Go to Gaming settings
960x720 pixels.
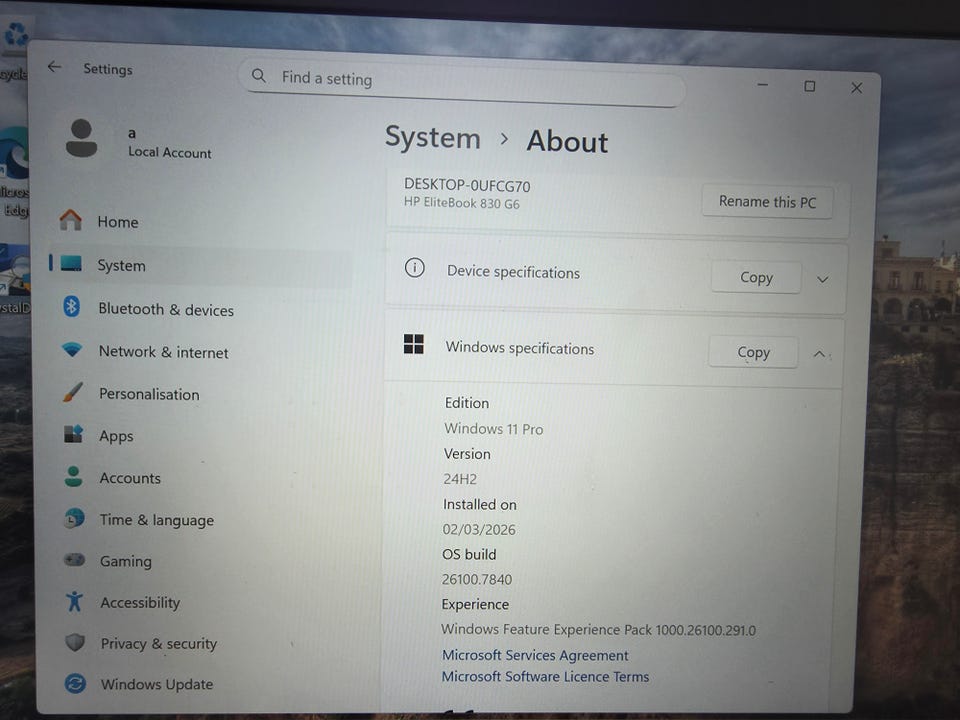(x=202, y=561)
